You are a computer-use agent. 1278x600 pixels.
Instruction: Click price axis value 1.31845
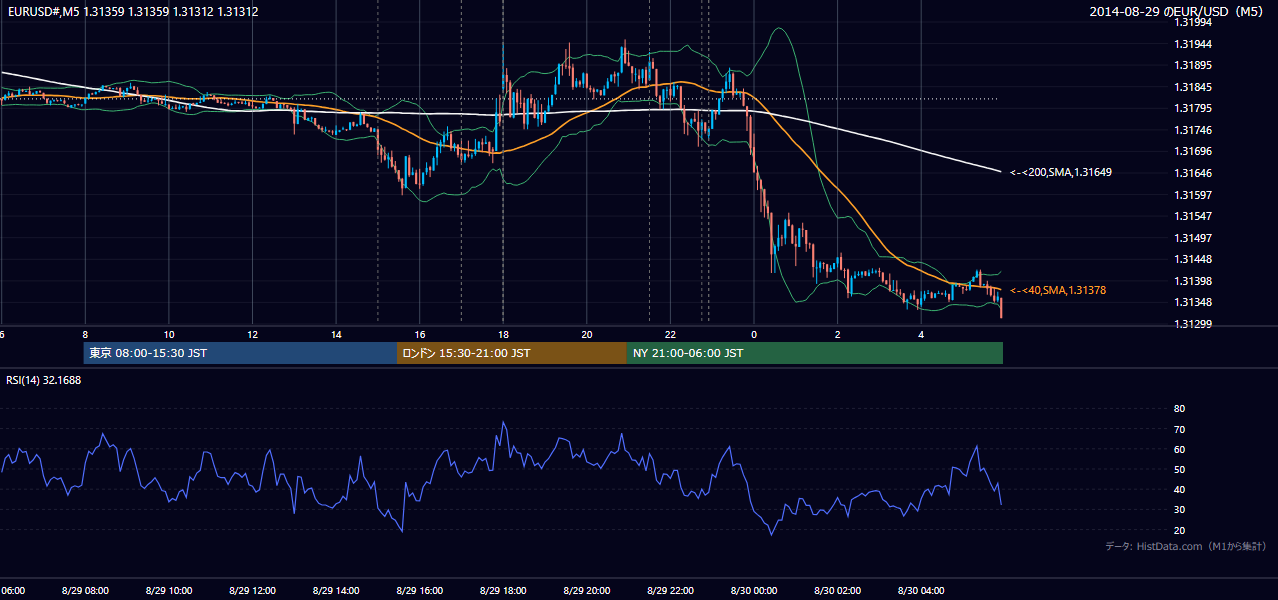[x=1193, y=87]
